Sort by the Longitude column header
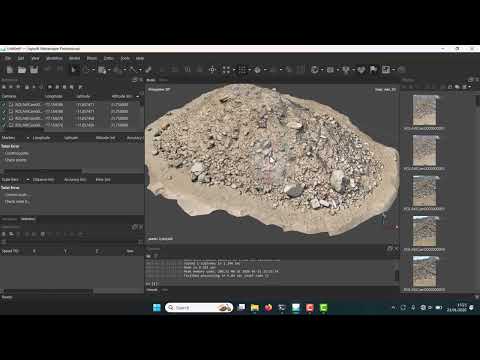Image resolution: width=480 pixels, height=360 pixels. pyautogui.click(x=54, y=96)
